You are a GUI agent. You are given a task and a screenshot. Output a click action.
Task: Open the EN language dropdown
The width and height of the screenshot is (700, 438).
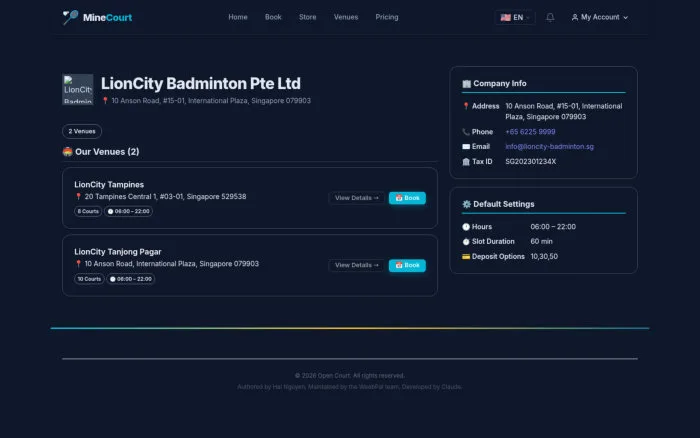(515, 17)
